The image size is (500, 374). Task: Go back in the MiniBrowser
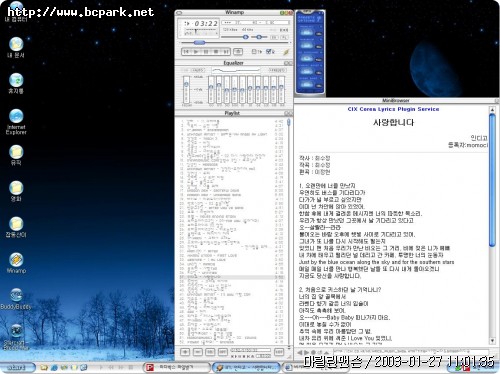(300, 352)
